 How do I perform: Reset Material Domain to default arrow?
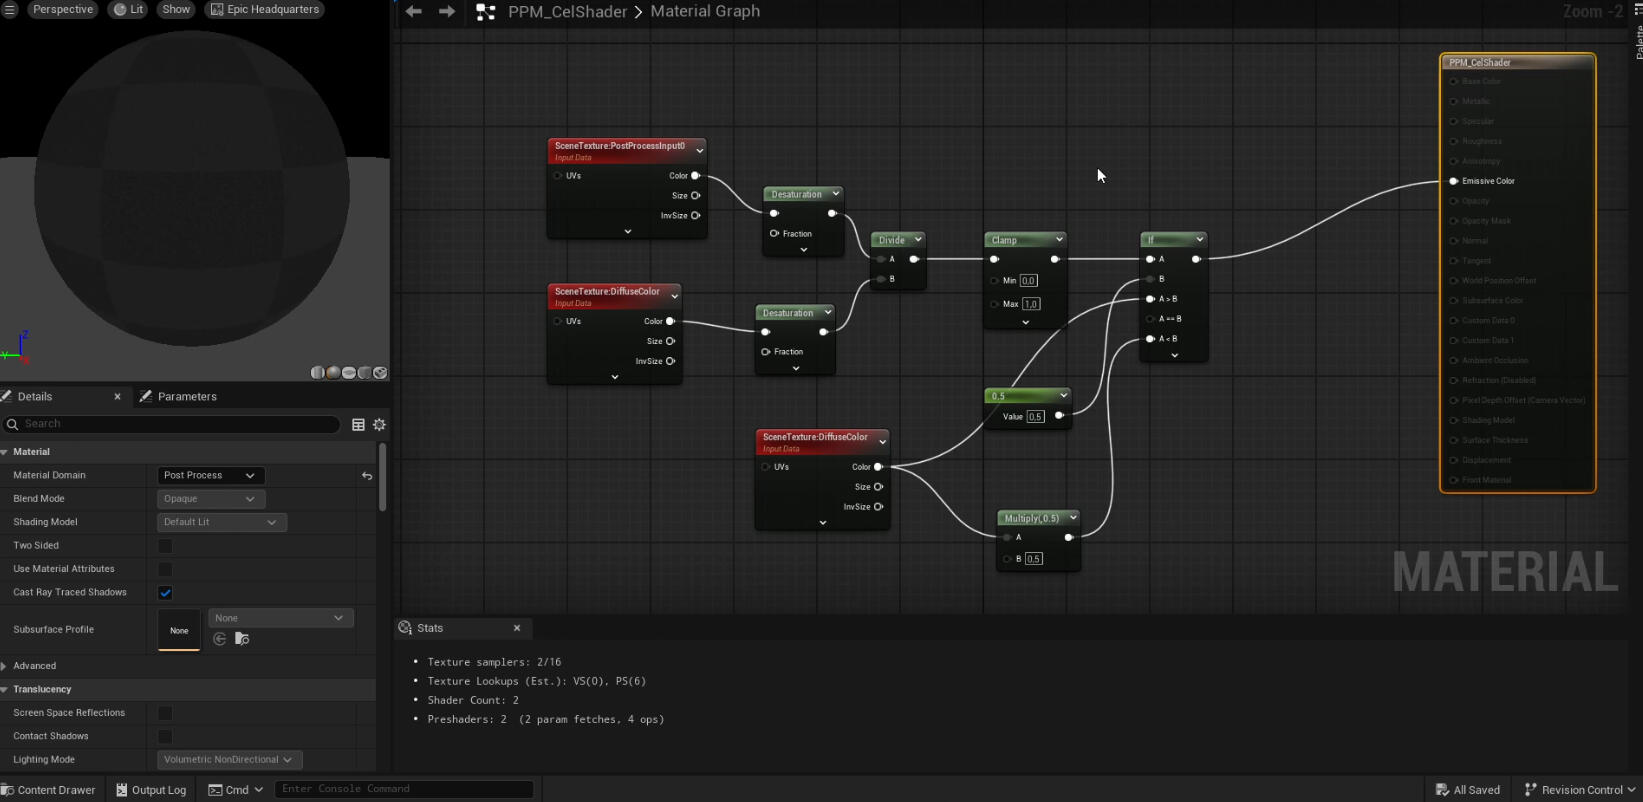click(367, 476)
